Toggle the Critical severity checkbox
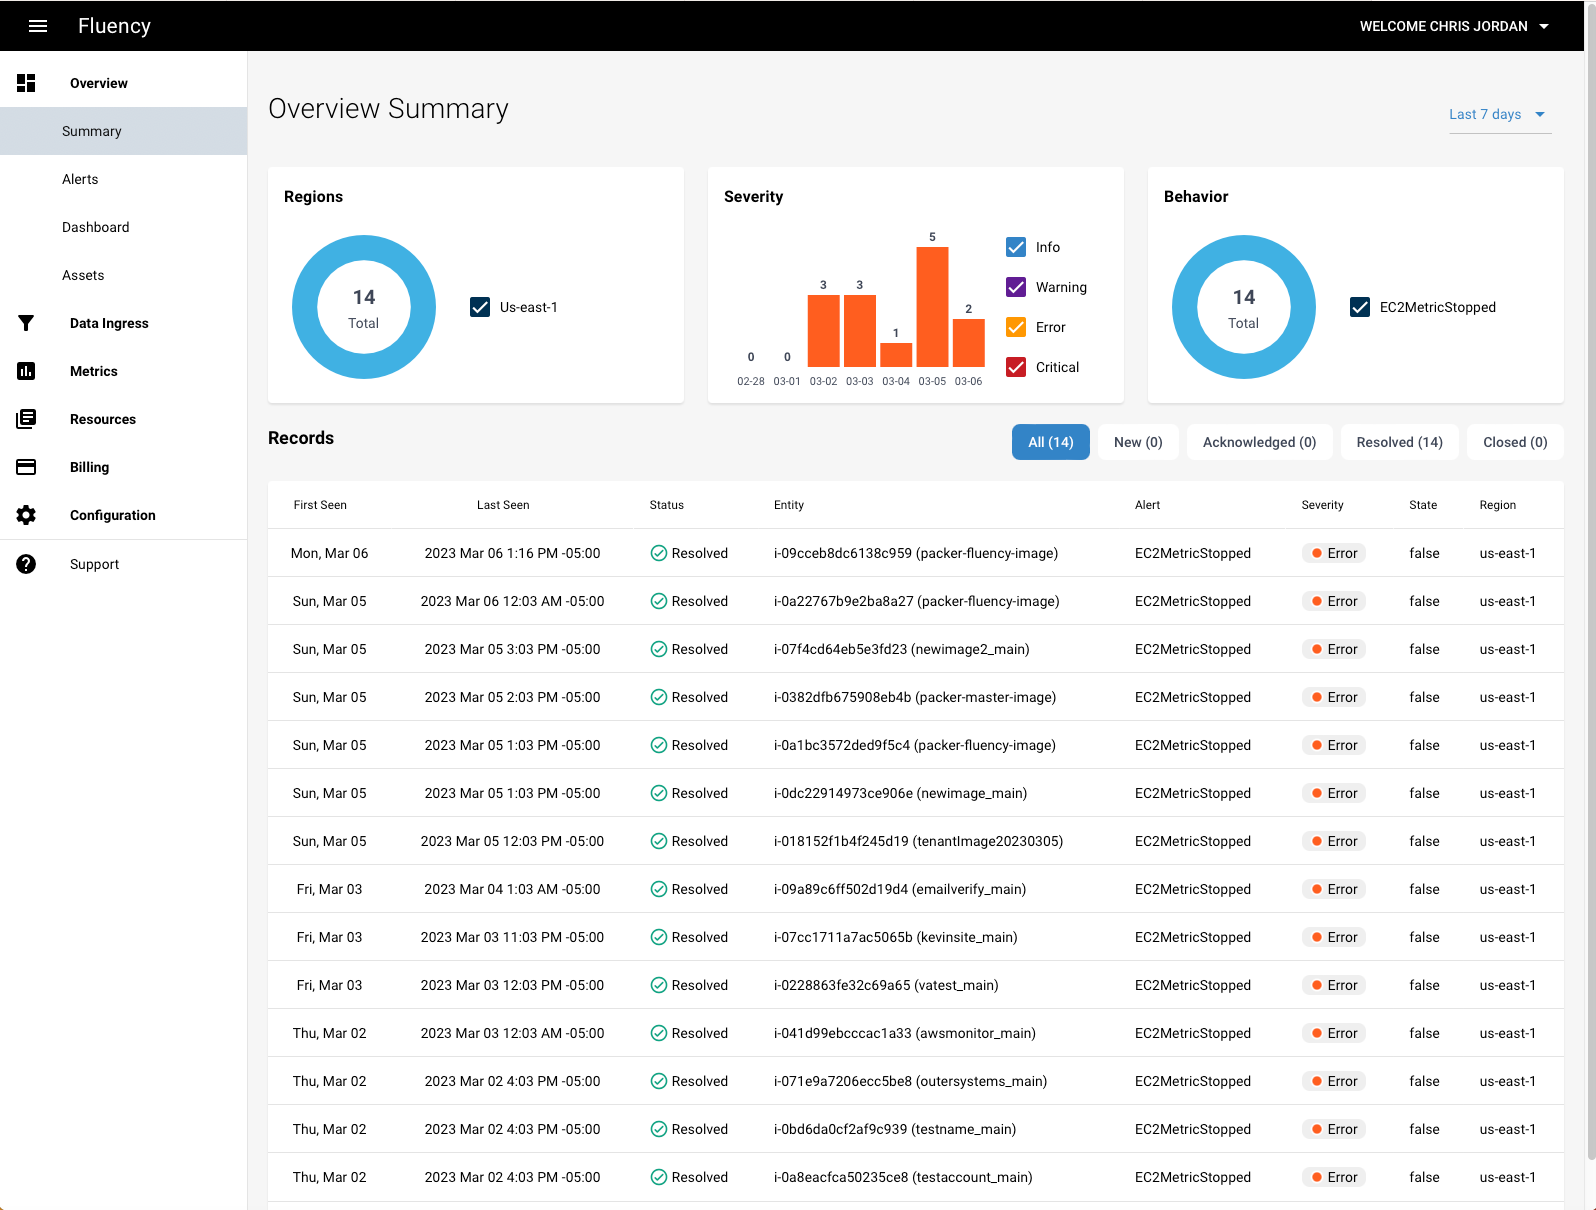 click(x=1016, y=367)
